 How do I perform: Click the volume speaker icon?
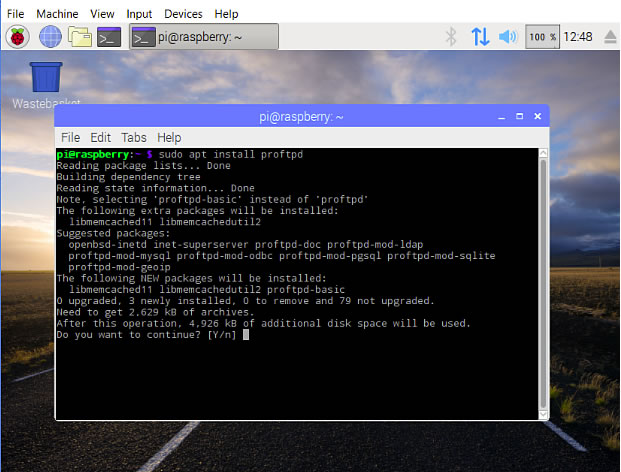pos(508,37)
